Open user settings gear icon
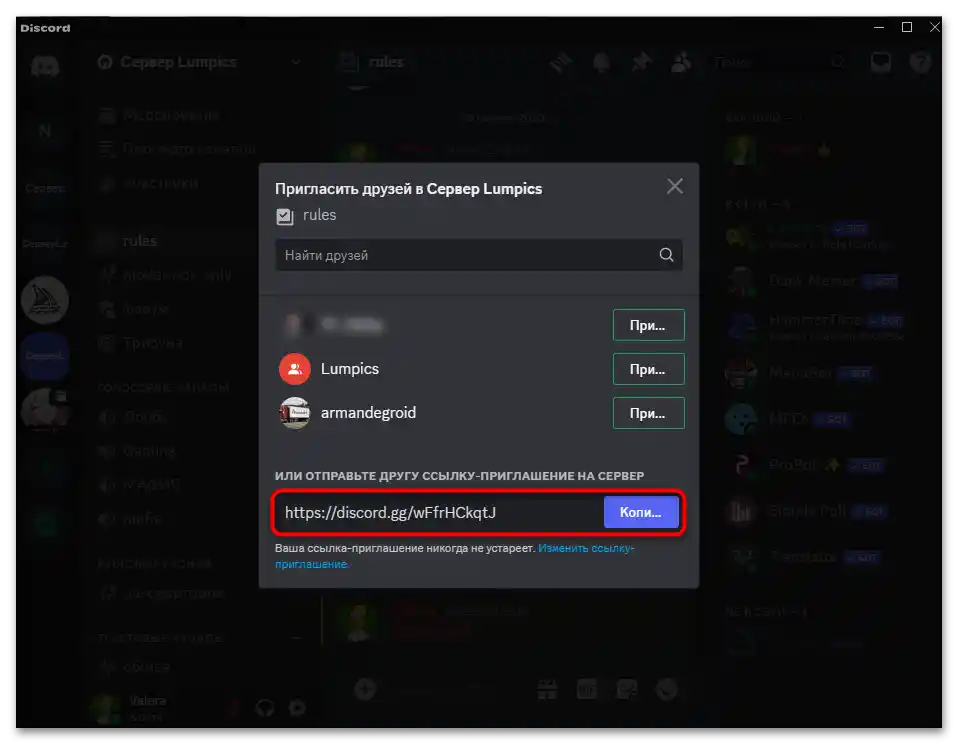958x744 pixels. (297, 707)
